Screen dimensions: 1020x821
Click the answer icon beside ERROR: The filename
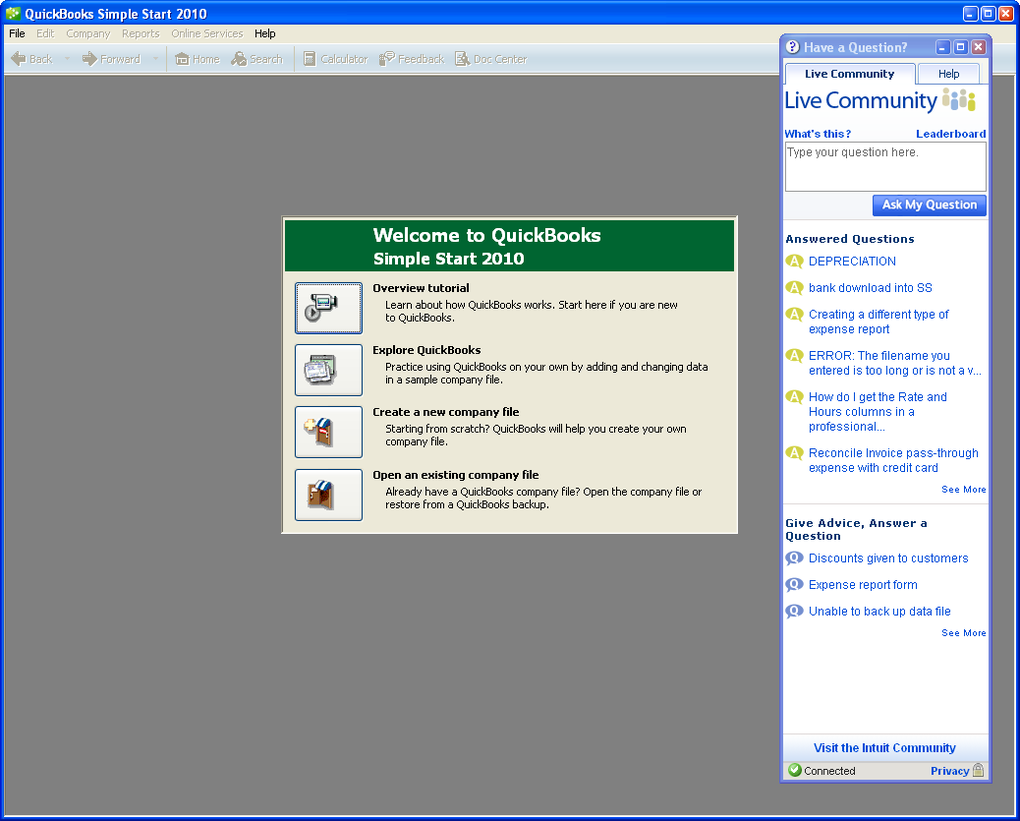pyautogui.click(x=794, y=356)
